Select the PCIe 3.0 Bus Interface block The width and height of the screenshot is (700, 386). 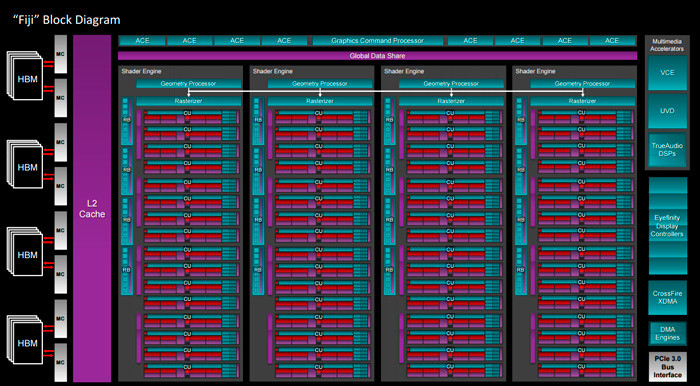(667, 366)
